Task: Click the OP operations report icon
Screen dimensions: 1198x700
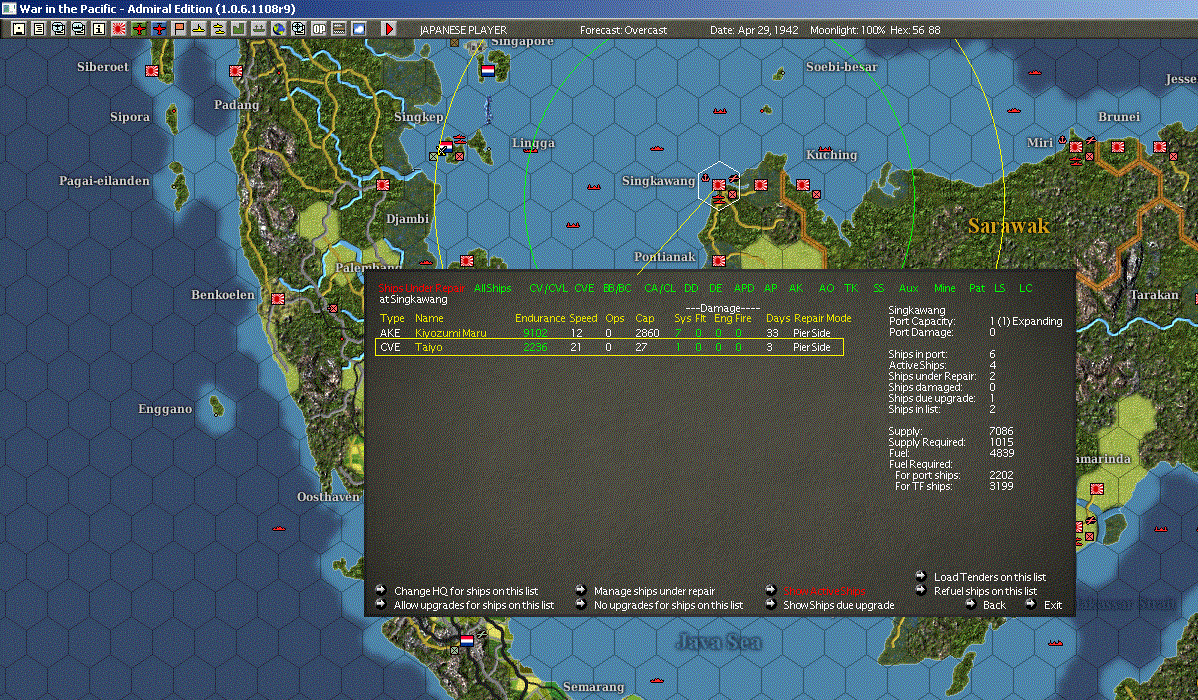Action: click(319, 29)
